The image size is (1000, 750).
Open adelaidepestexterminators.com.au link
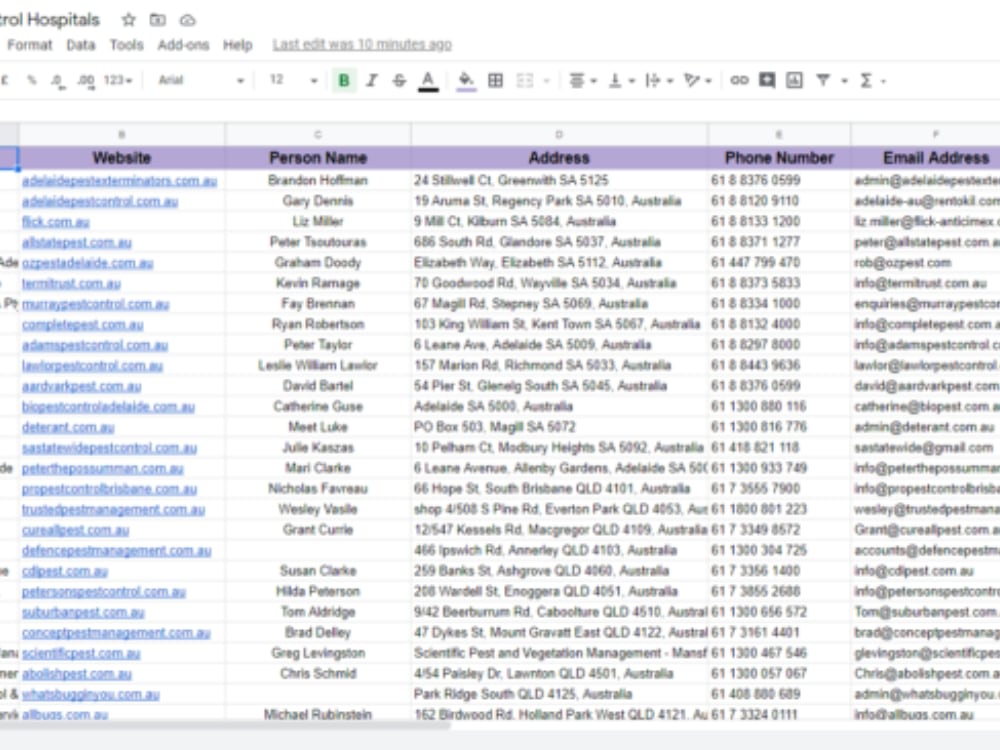(119, 181)
